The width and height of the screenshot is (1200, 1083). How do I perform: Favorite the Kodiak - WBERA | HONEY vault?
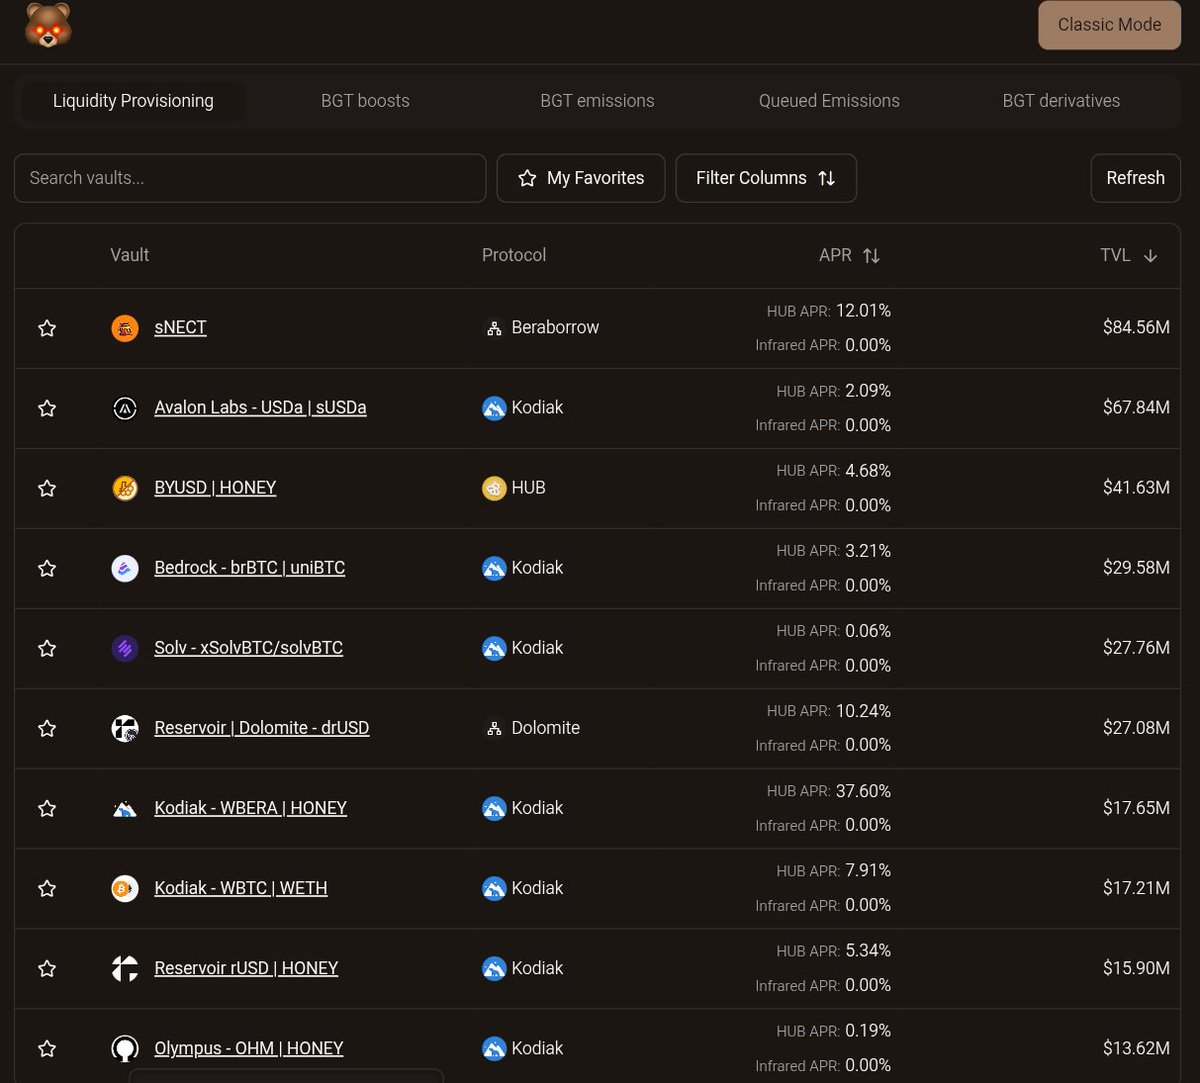tap(46, 808)
